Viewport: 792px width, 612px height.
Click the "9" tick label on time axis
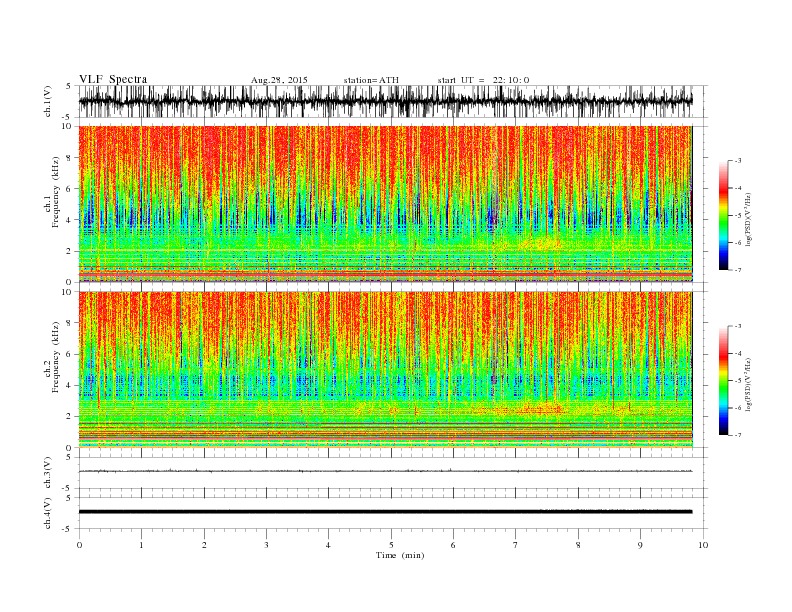640,545
